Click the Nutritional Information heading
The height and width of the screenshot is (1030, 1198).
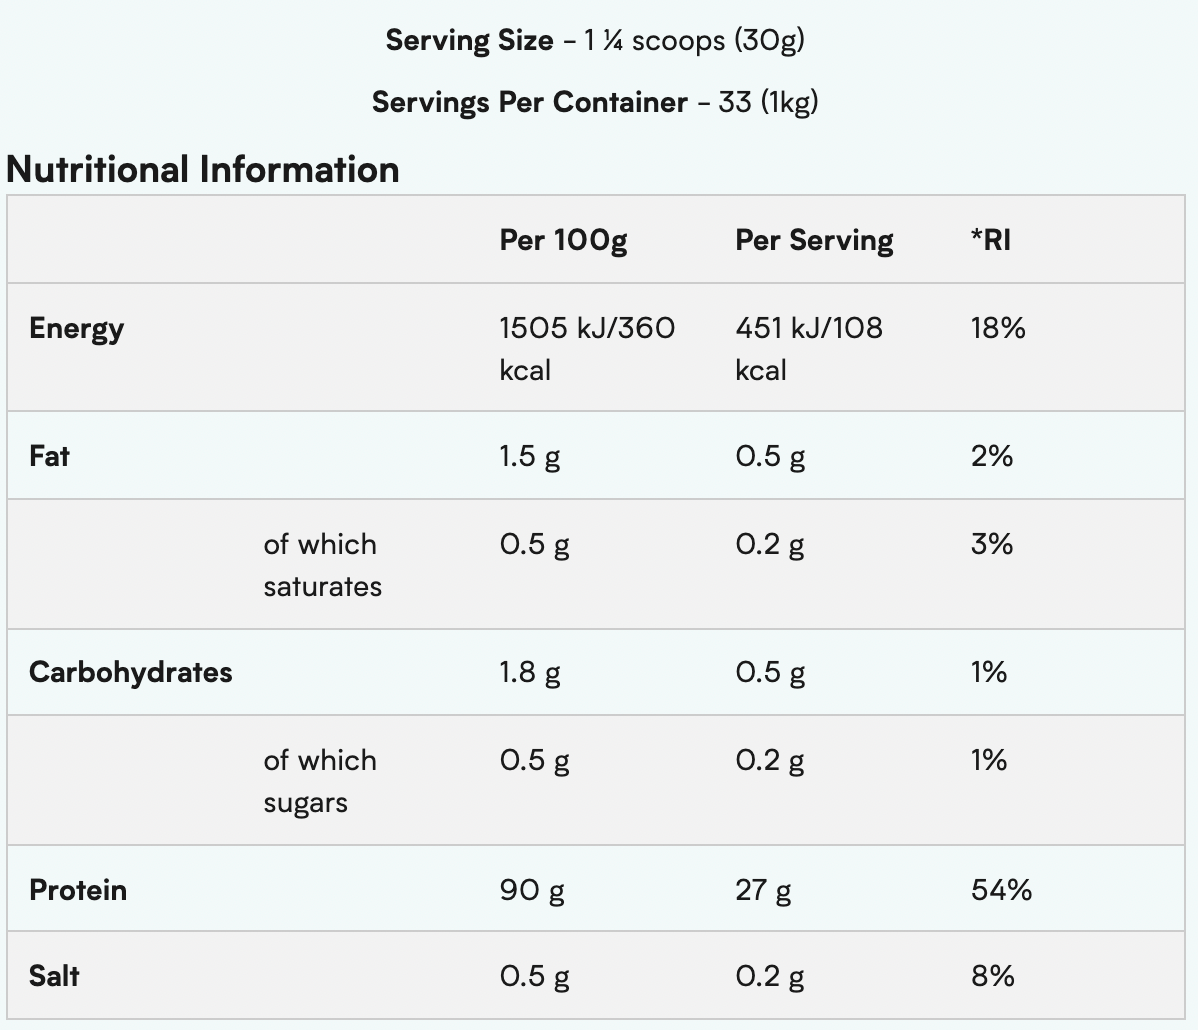203,170
